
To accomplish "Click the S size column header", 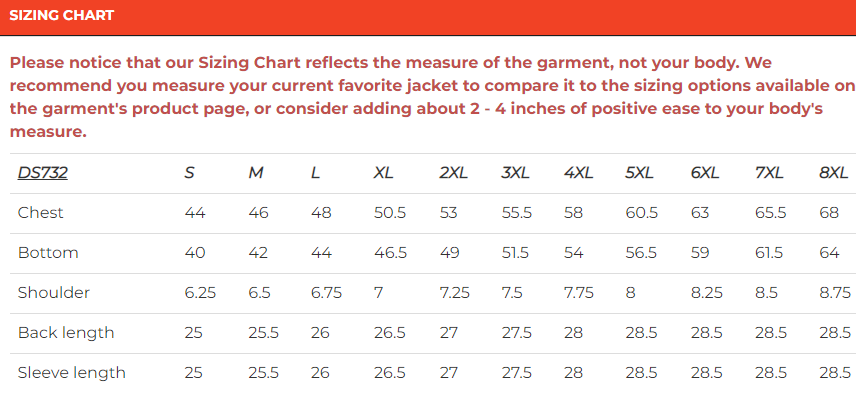I will click(x=189, y=173).
